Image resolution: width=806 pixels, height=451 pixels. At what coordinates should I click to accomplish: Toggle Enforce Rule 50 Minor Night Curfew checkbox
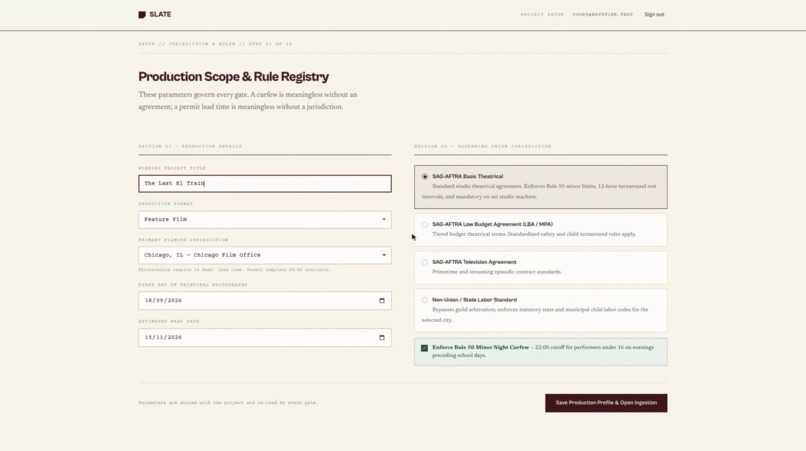pyautogui.click(x=424, y=348)
